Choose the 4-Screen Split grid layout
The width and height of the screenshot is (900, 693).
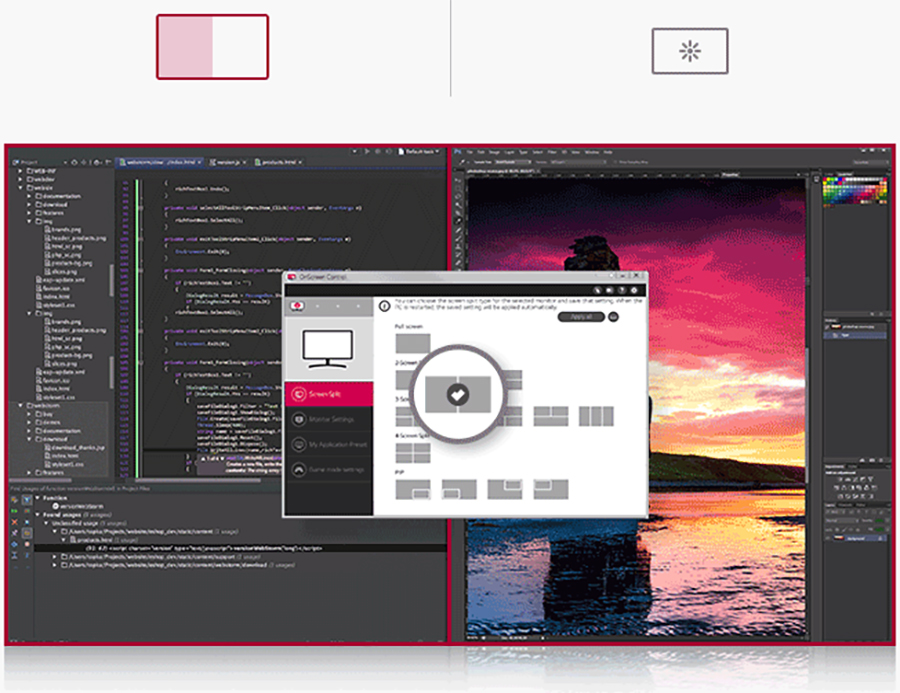413,453
